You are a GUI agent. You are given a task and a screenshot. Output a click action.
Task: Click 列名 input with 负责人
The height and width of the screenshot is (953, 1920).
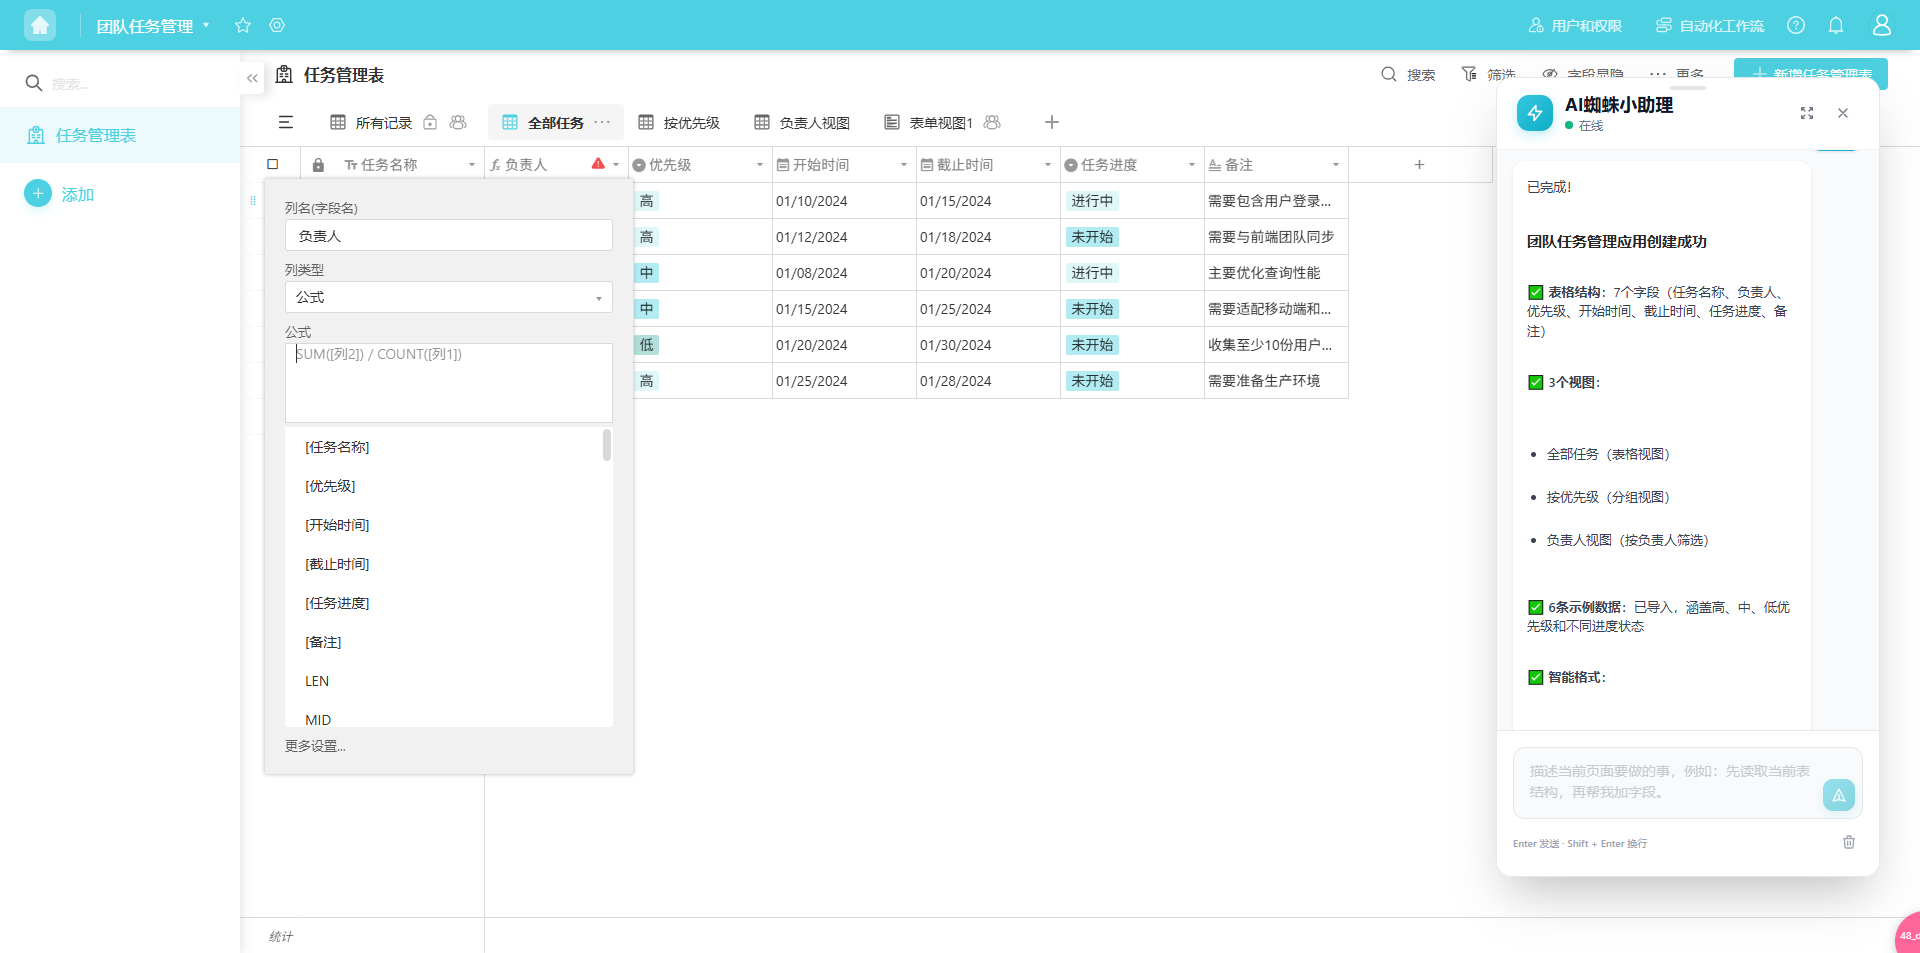click(449, 235)
